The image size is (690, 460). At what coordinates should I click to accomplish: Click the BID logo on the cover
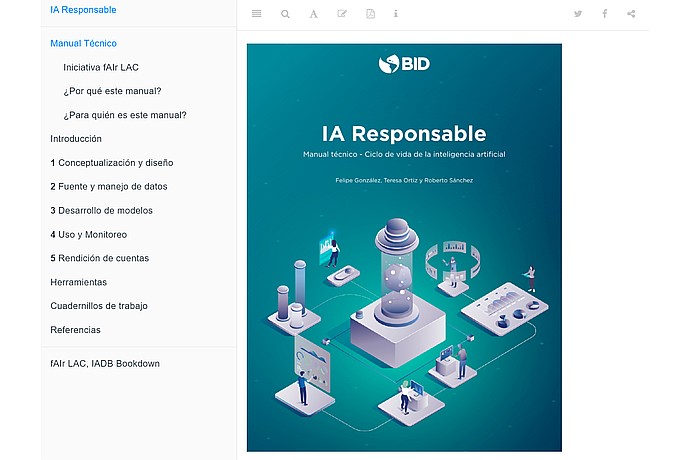coord(404,64)
